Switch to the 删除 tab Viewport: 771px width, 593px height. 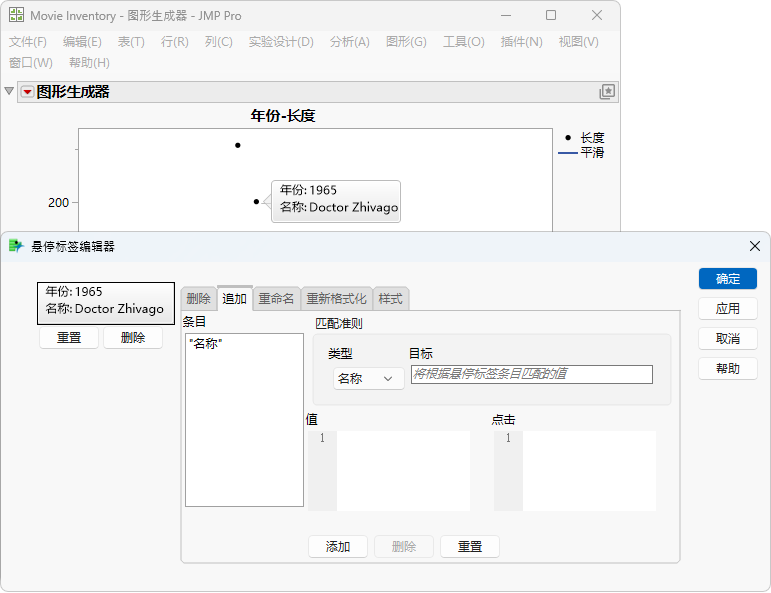(x=199, y=298)
